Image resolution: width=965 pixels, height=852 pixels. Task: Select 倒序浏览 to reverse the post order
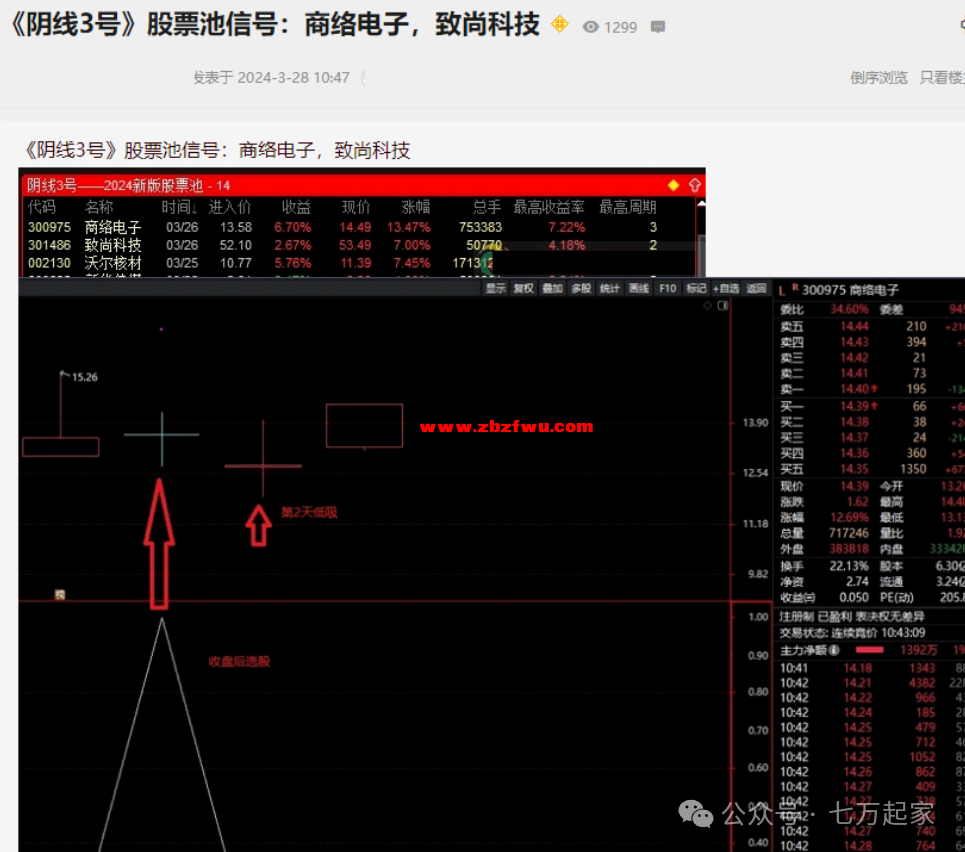pyautogui.click(x=879, y=78)
